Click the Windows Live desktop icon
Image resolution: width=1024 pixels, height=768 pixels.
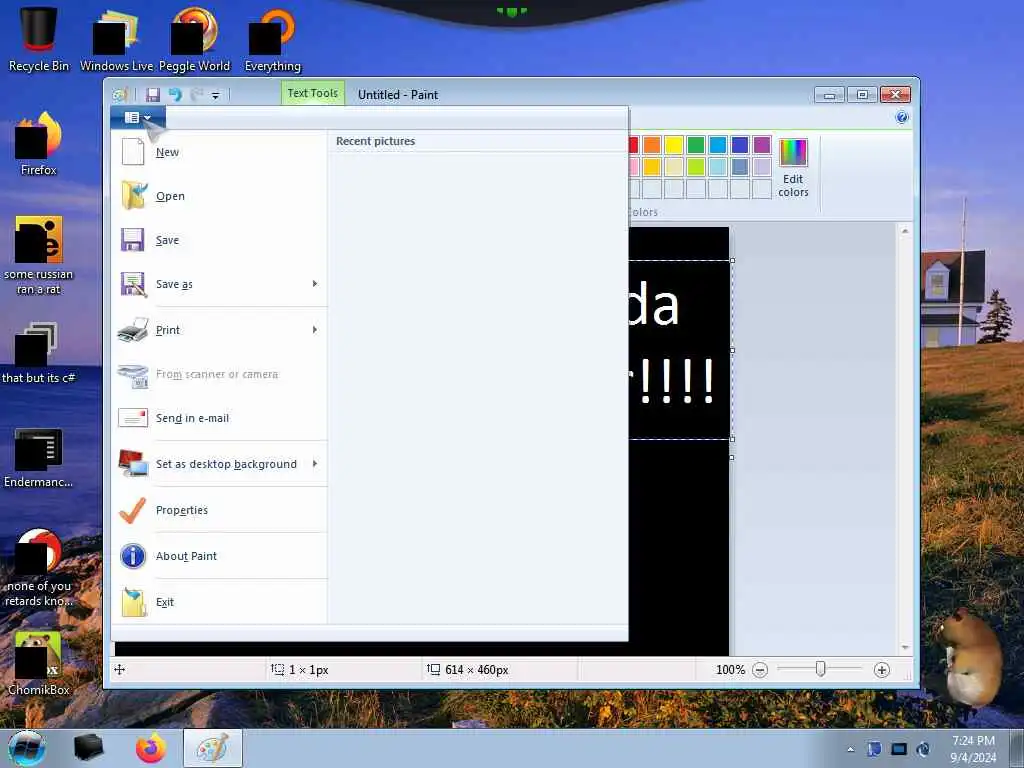(x=116, y=39)
